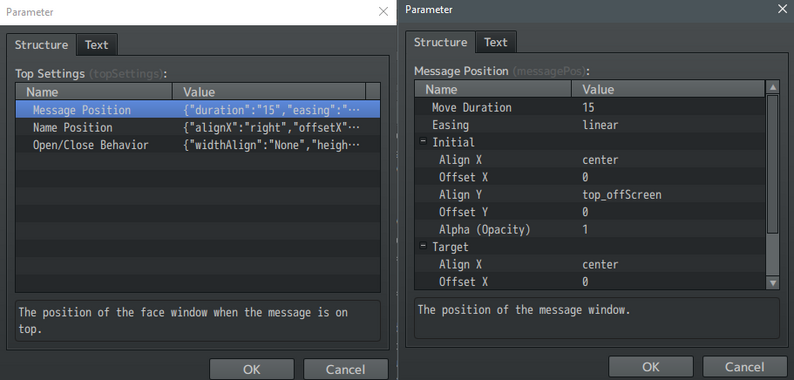Select the Move Duration row

[590, 107]
